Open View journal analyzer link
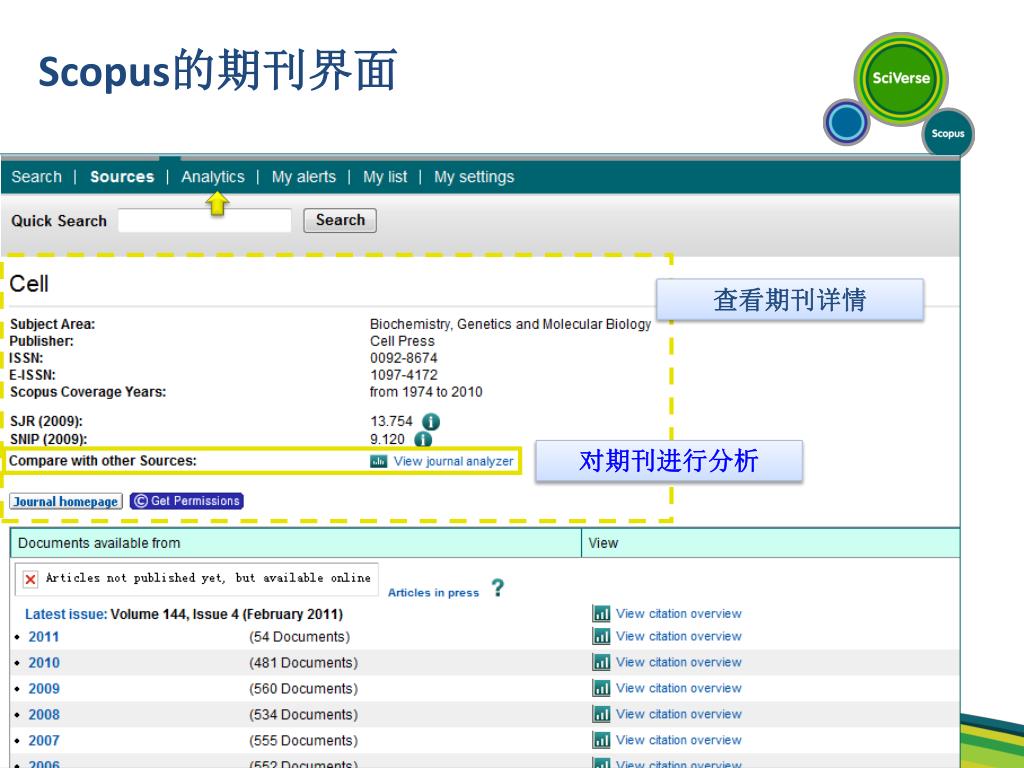 (453, 462)
